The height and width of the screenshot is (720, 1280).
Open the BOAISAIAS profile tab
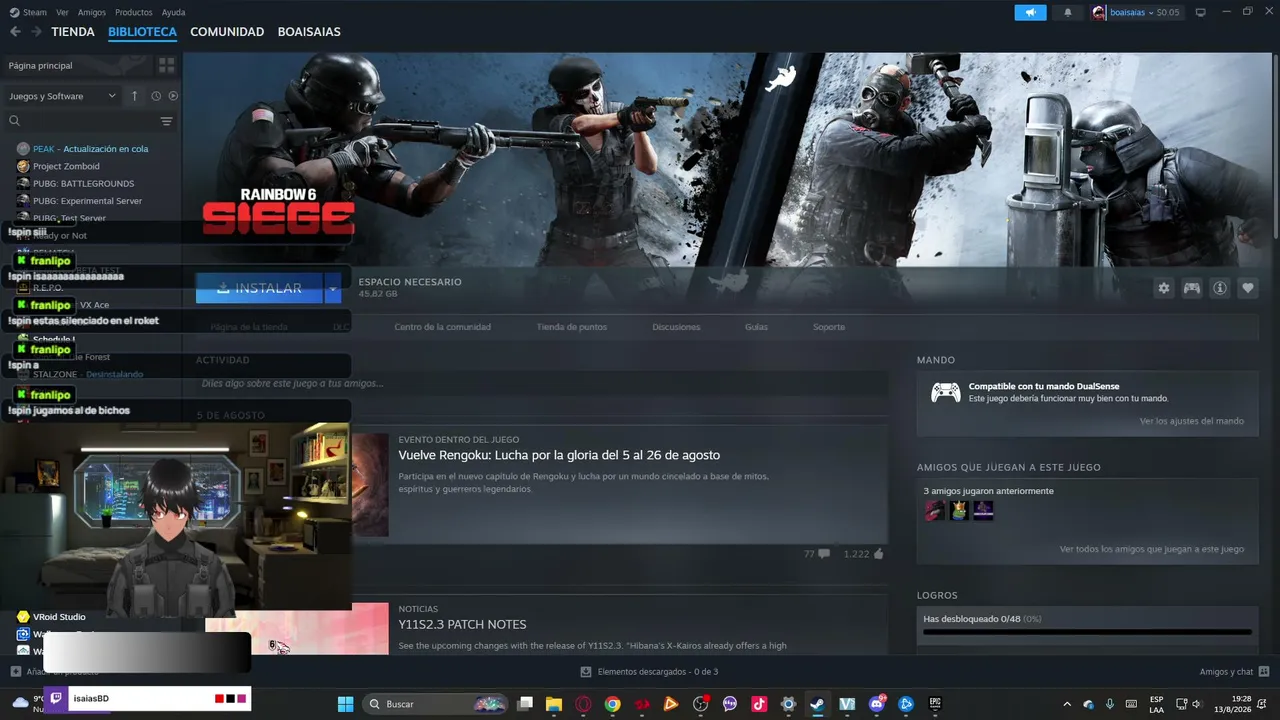309,32
